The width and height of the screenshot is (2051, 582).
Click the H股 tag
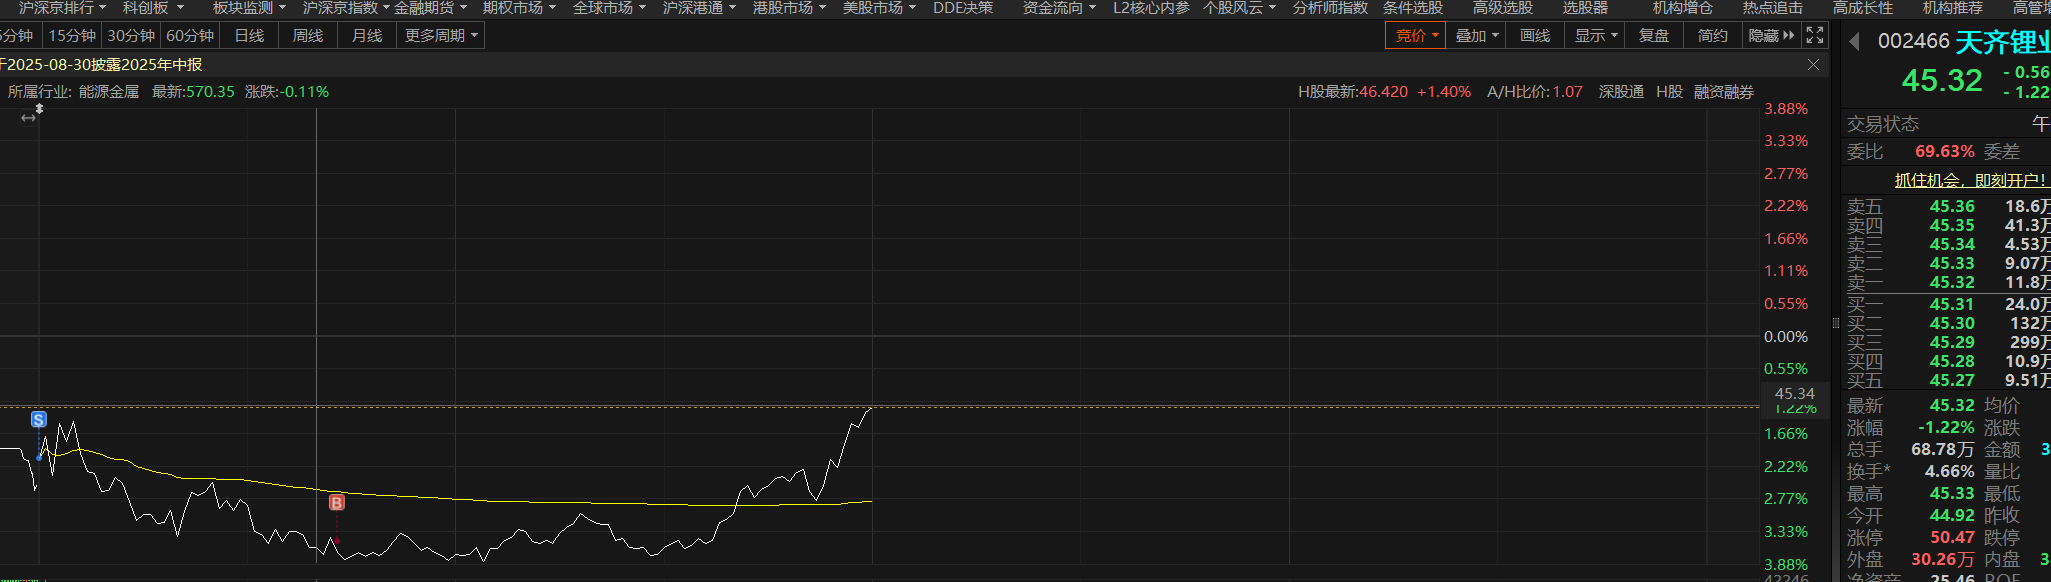point(1669,91)
